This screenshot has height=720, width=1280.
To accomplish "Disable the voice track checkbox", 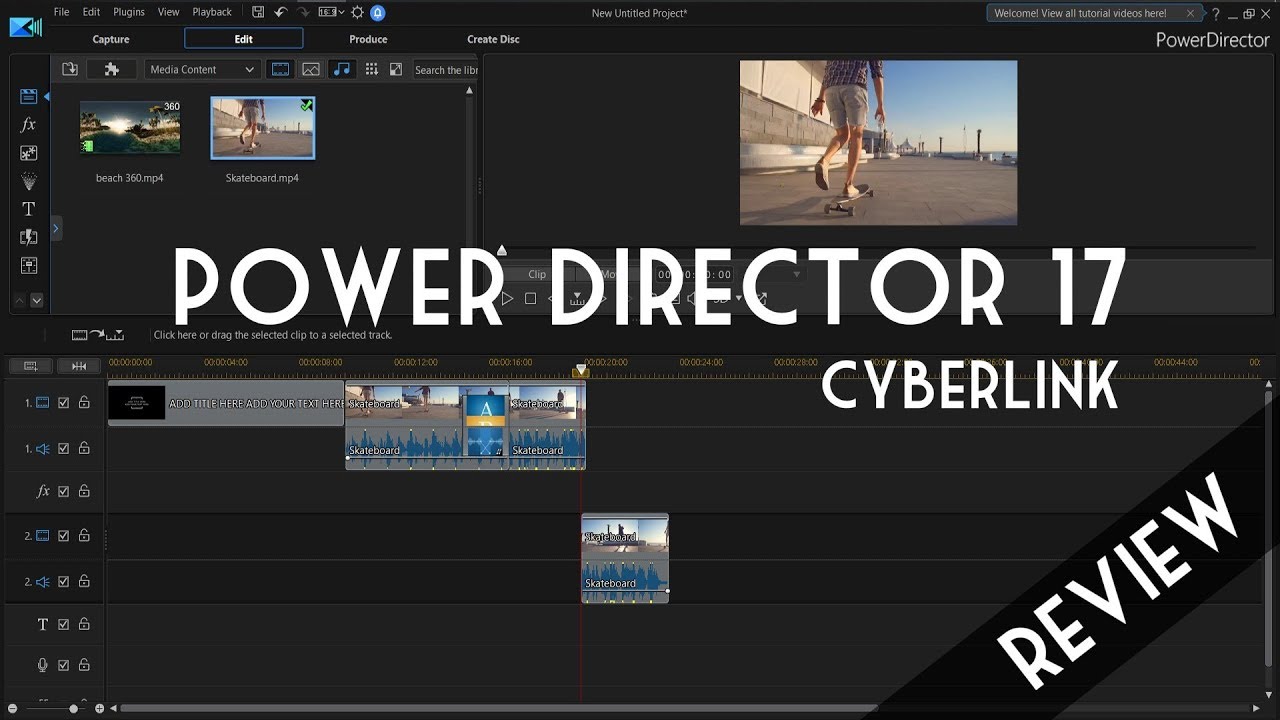I will 64,665.
